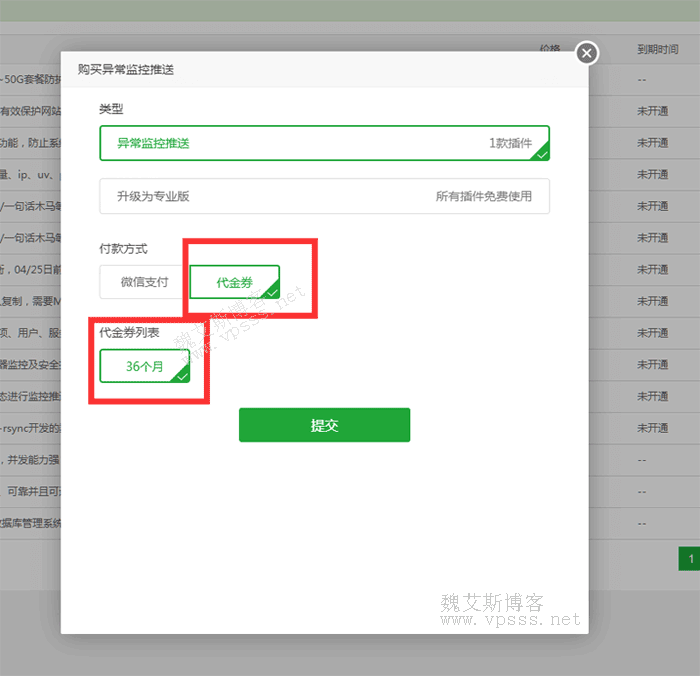Click the 到期时间 column header
The height and width of the screenshot is (676, 700).
pyautogui.click(x=658, y=48)
